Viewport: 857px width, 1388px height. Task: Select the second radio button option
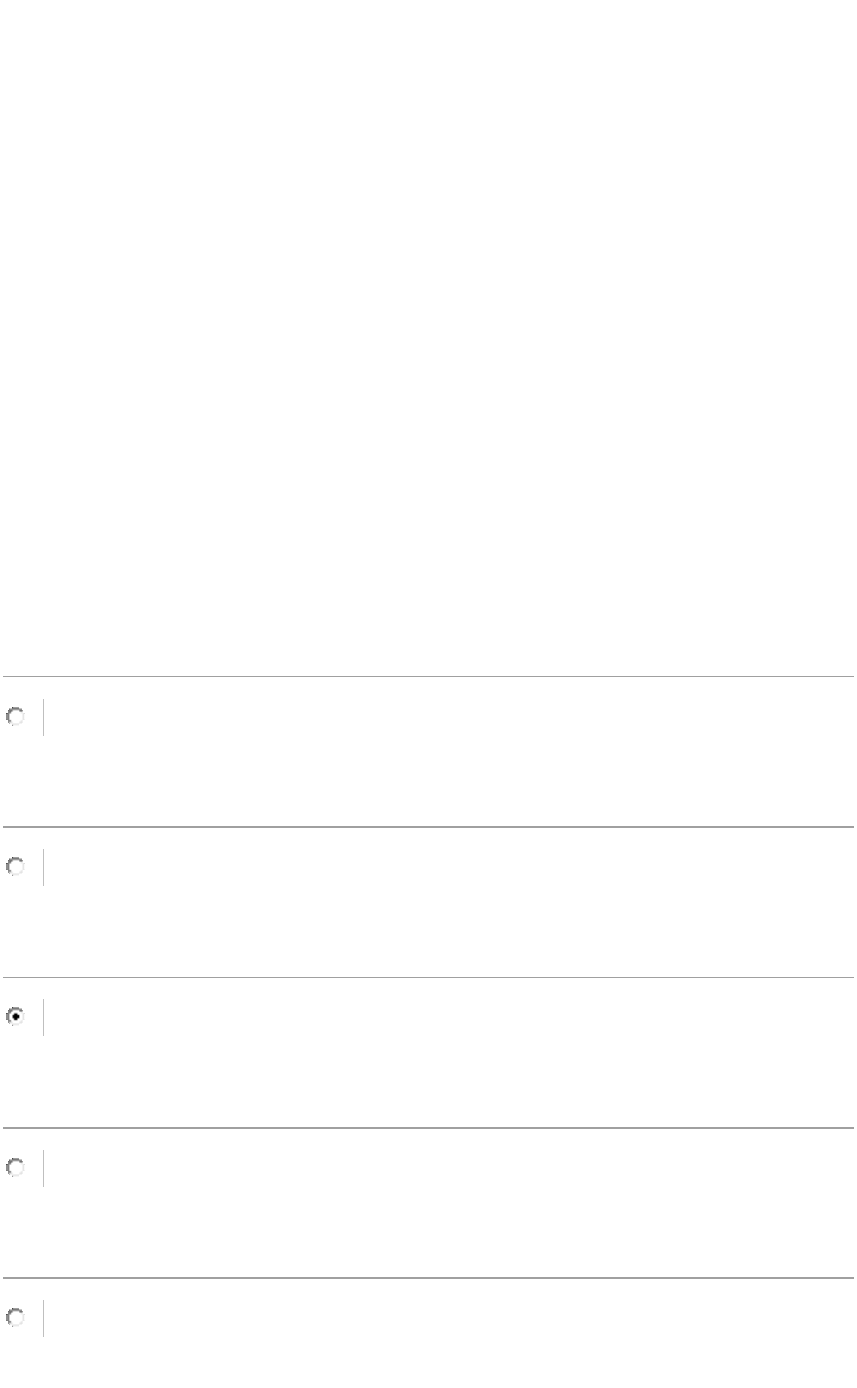[x=15, y=867]
